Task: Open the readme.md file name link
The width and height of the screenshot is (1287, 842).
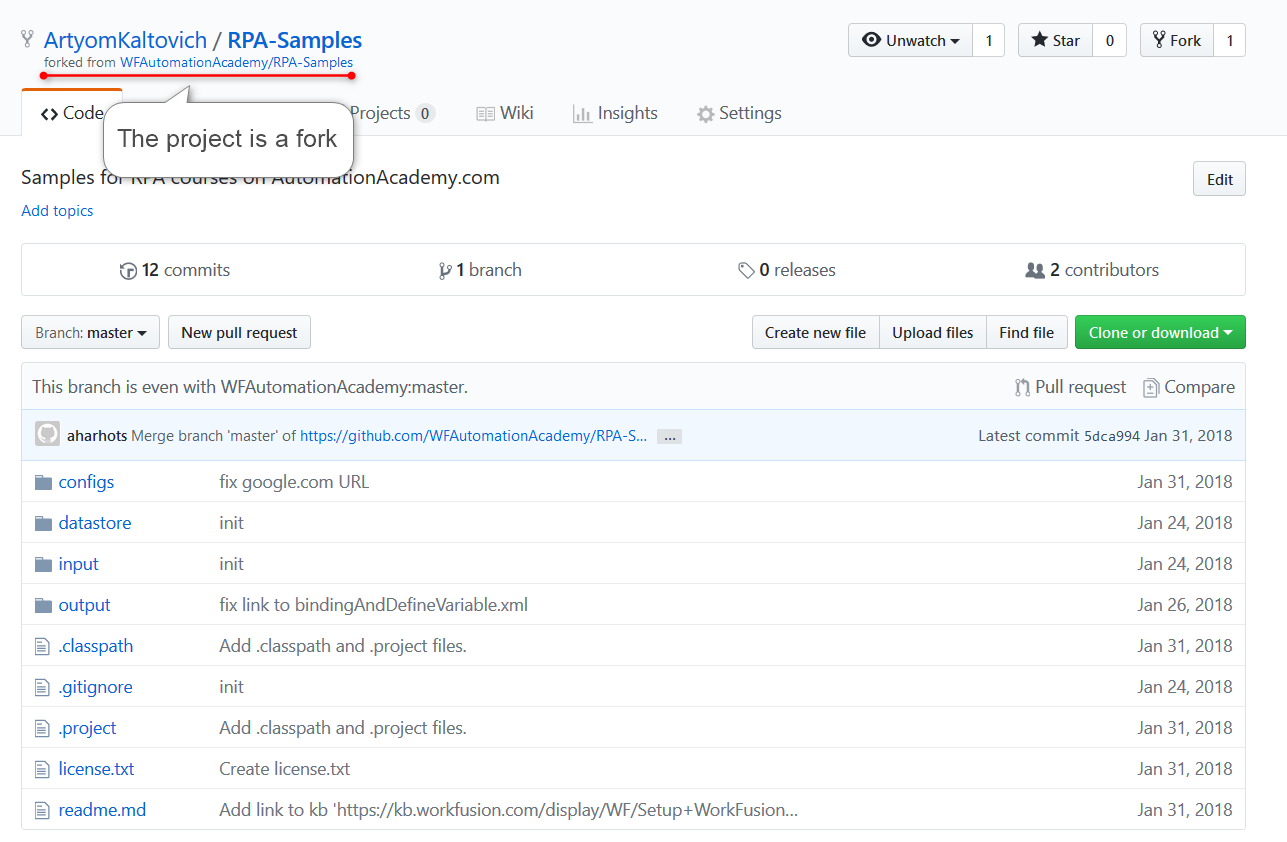Action: [x=102, y=810]
